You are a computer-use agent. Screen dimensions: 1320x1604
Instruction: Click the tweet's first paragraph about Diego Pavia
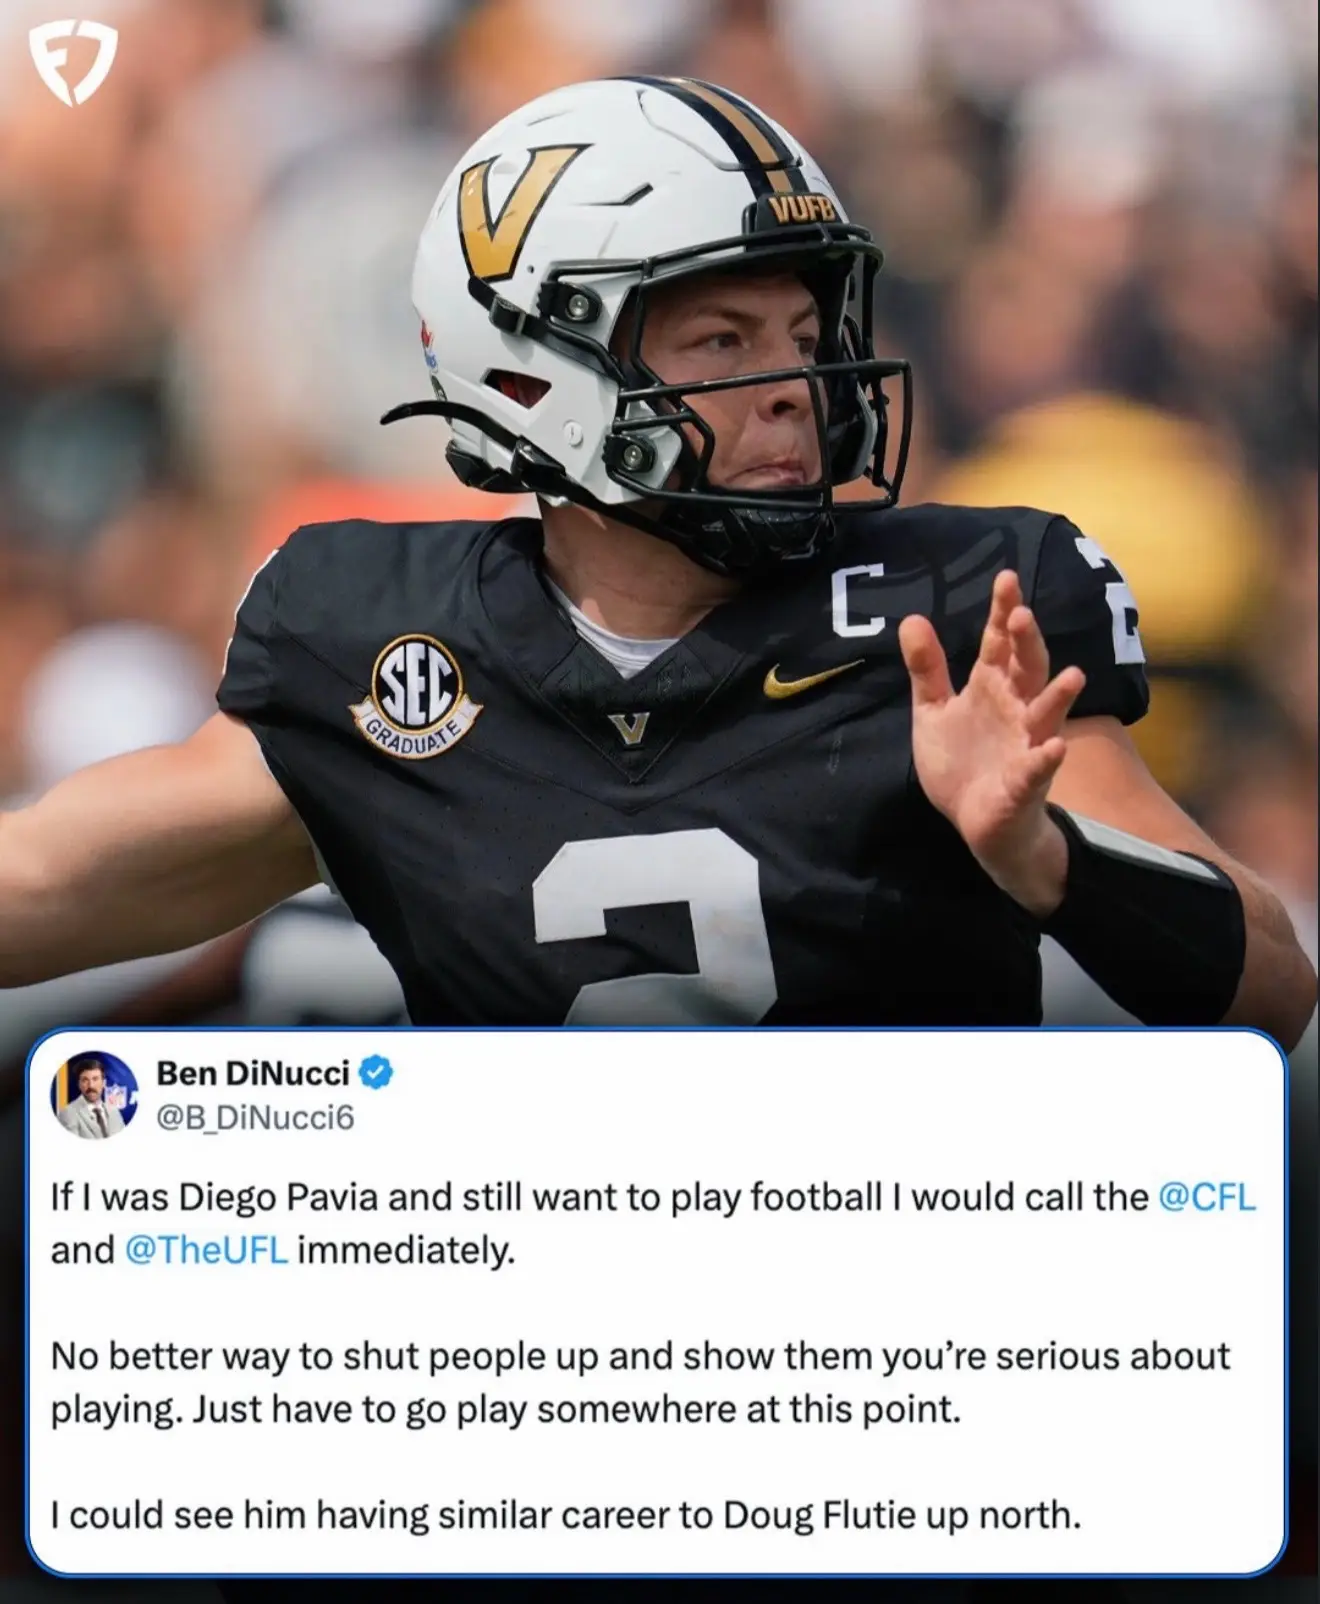click(653, 1224)
